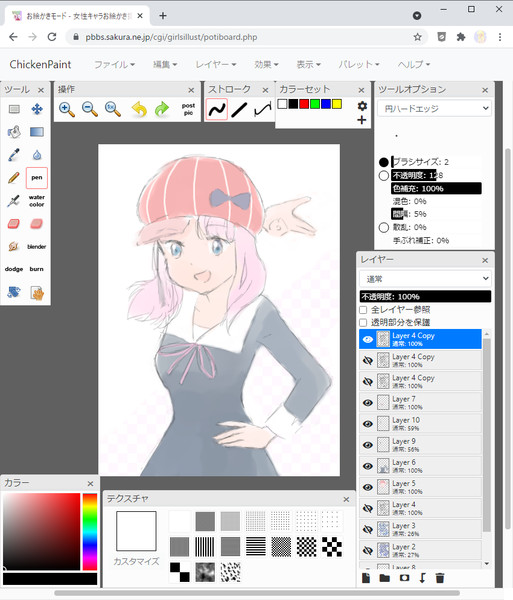The image size is (513, 600).
Task: Open the 効果 menu
Action: coord(266,64)
